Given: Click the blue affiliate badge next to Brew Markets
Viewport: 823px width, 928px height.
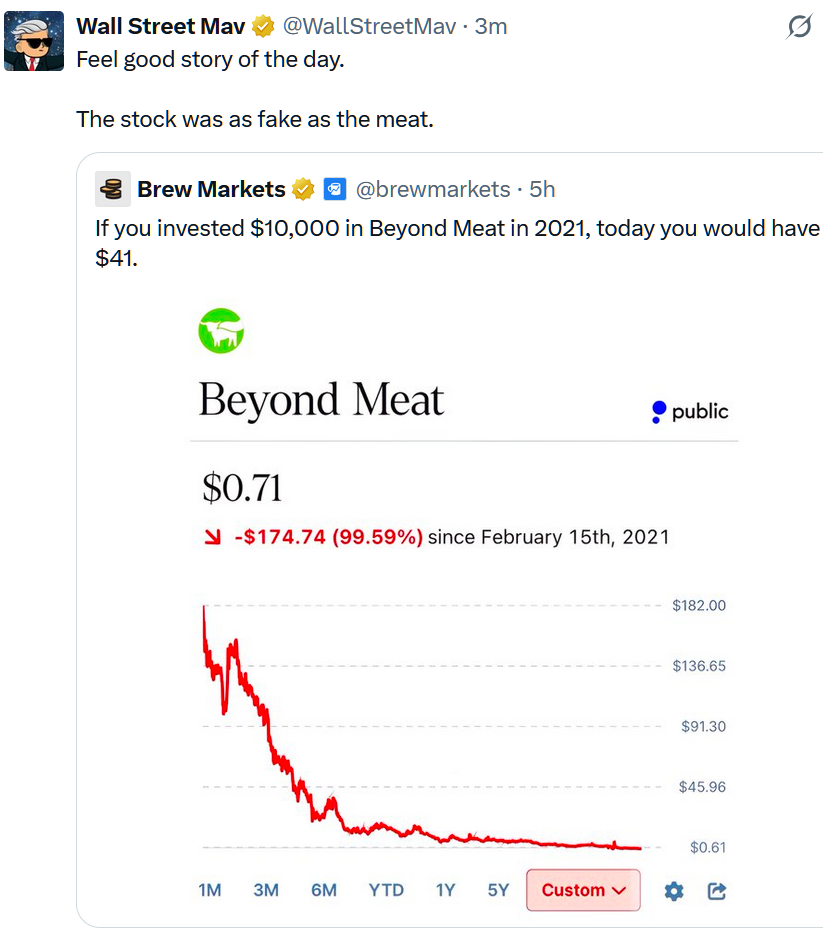Looking at the screenshot, I should pyautogui.click(x=335, y=189).
